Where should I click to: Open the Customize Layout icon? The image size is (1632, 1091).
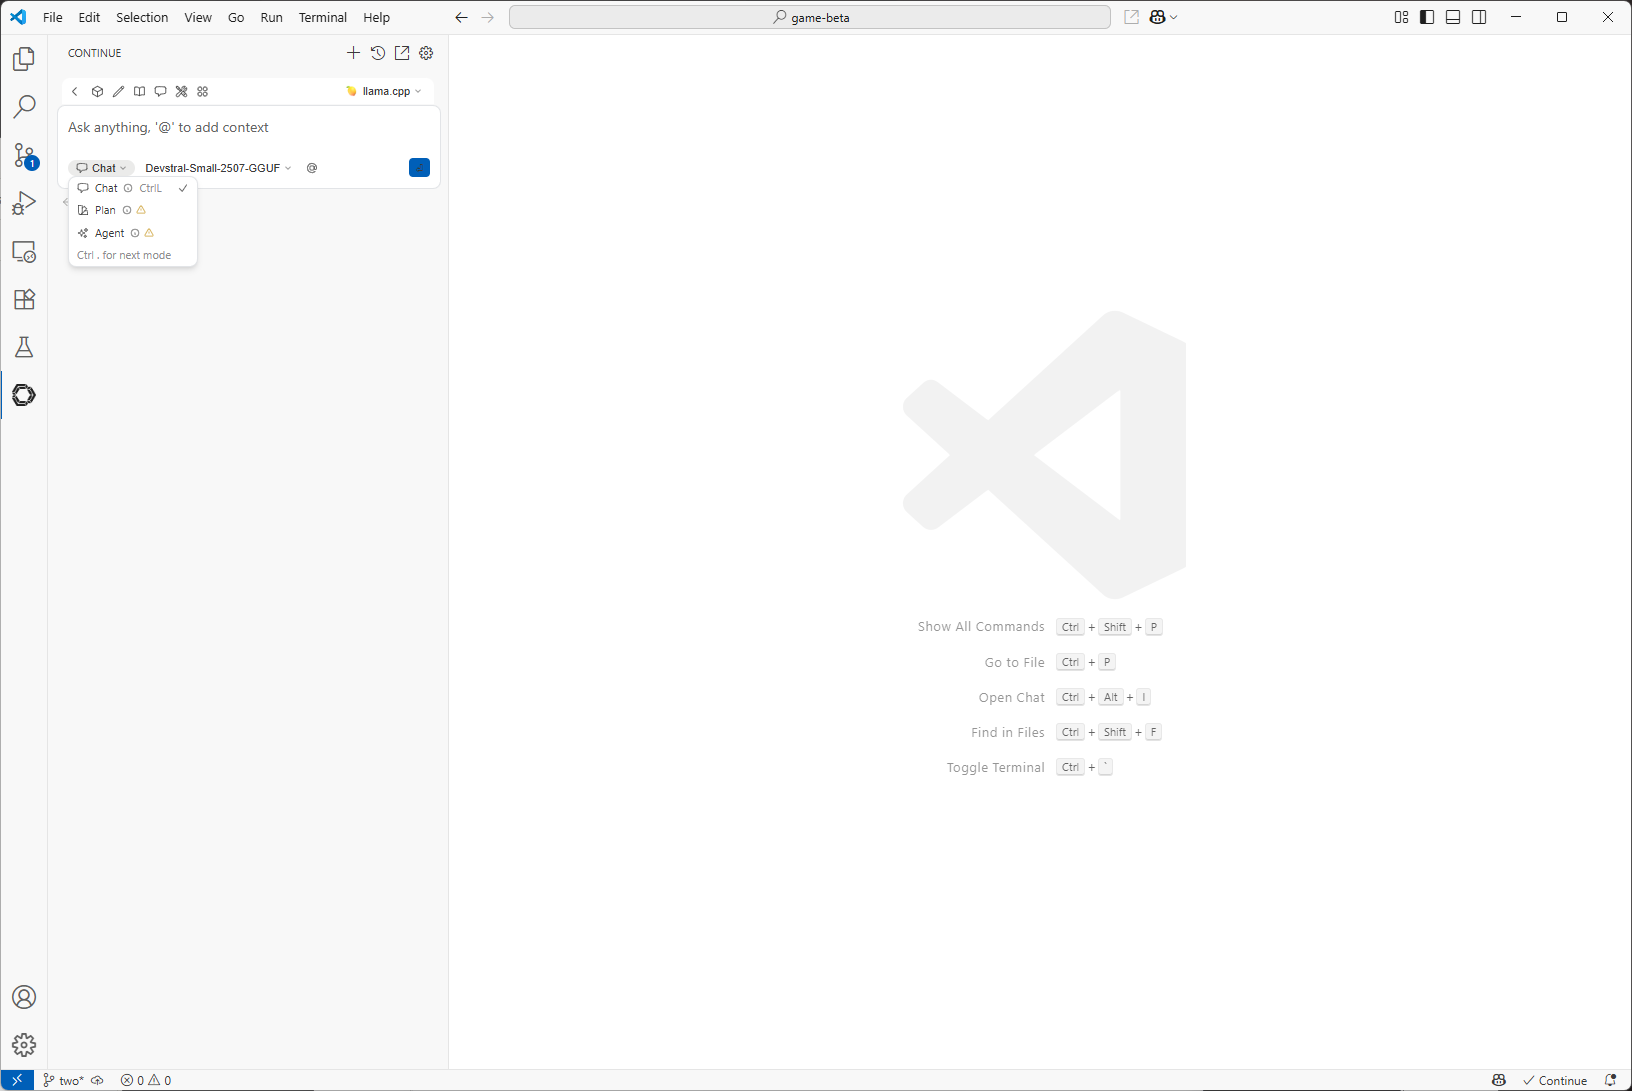(1401, 17)
